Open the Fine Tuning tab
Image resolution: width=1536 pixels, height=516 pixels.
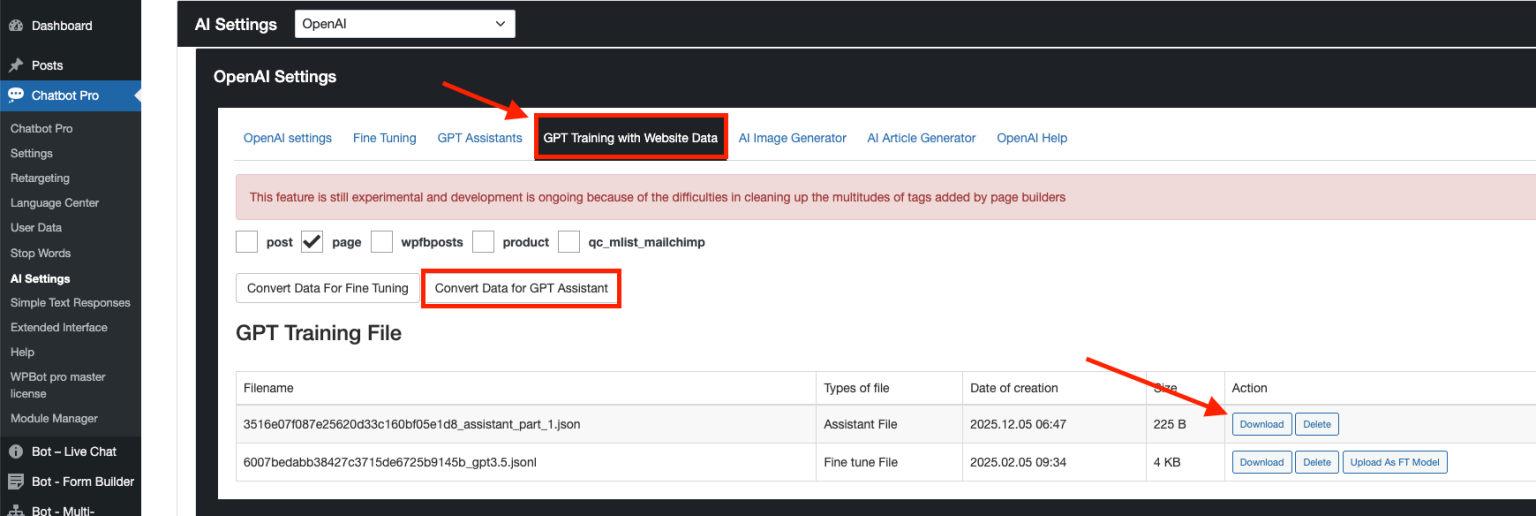(385, 138)
